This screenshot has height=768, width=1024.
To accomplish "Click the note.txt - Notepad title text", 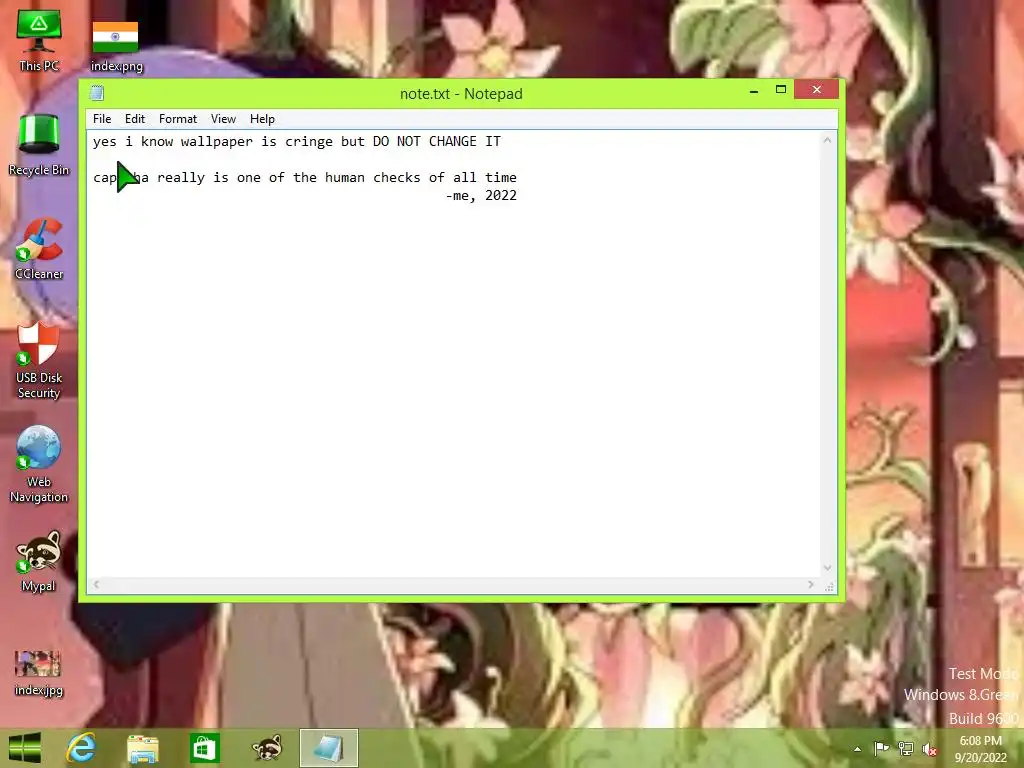I will [x=461, y=93].
